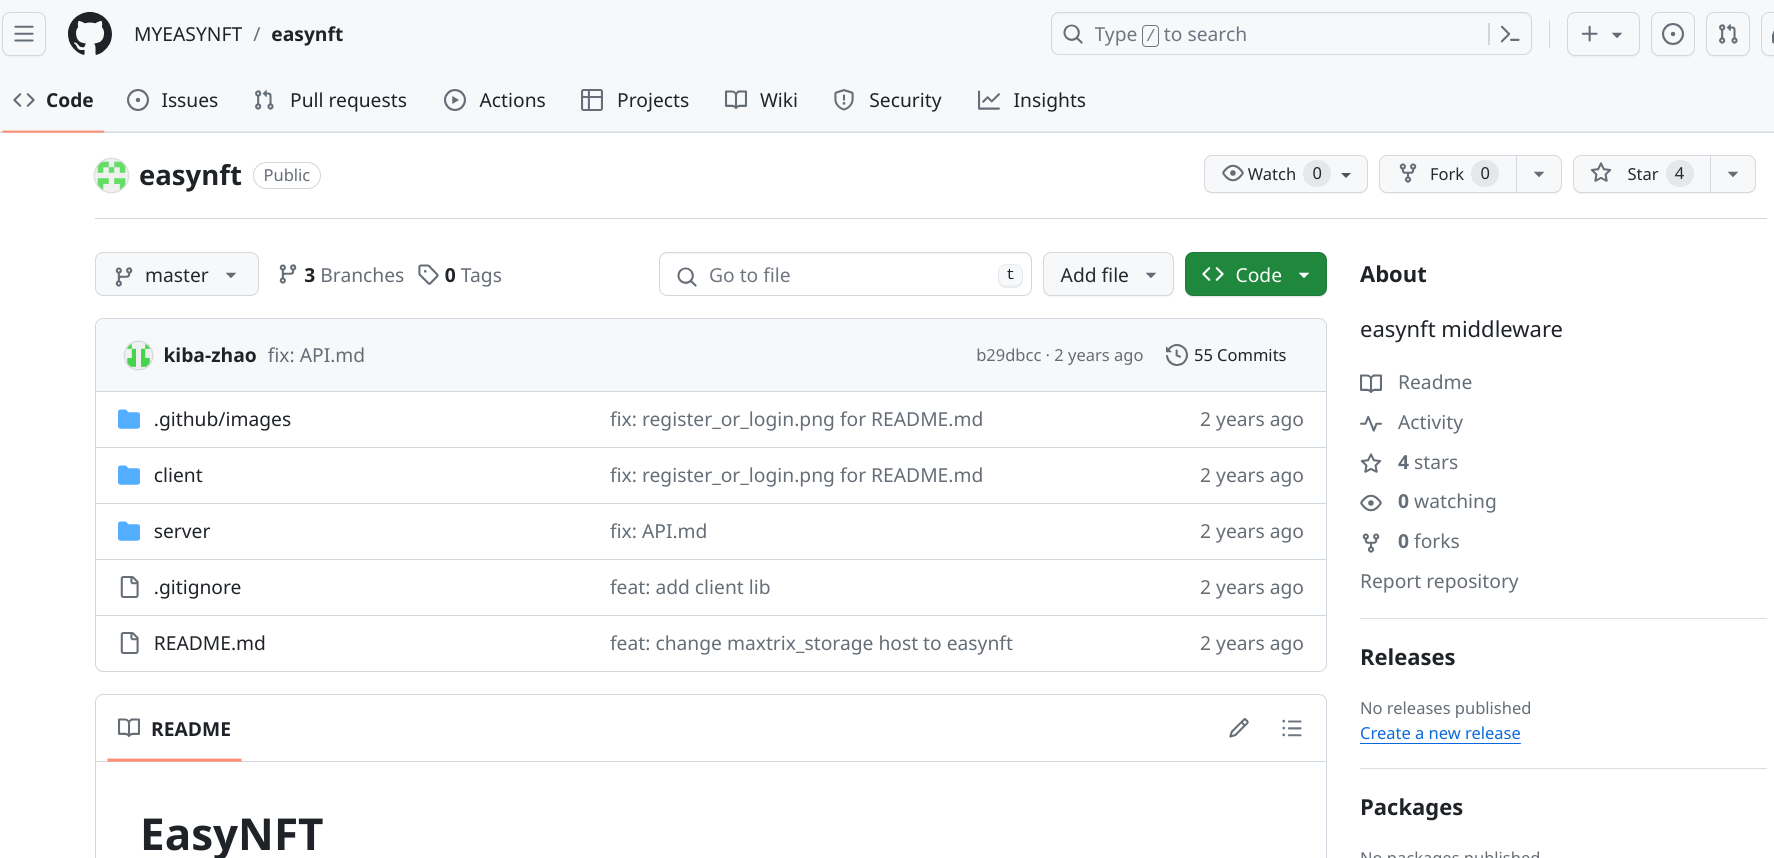Open the master branch selector
Screen dimensions: 1774x858
pos(176,274)
